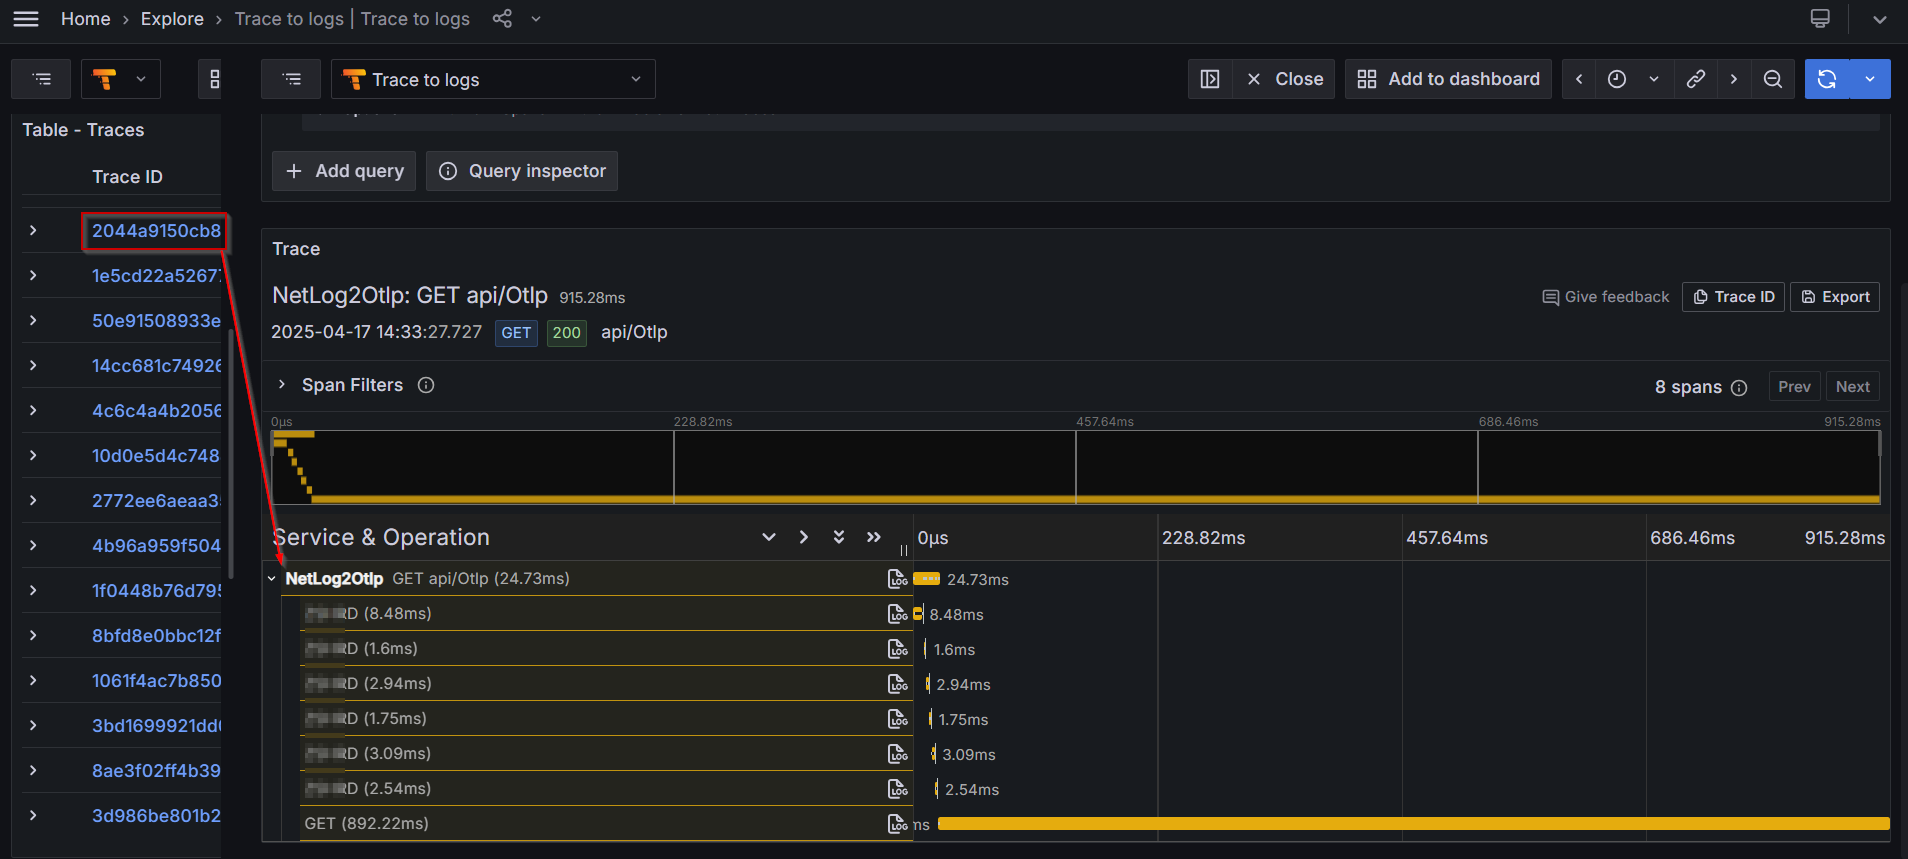Collapse one level of span tree
This screenshot has height=859, width=1908.
point(804,537)
